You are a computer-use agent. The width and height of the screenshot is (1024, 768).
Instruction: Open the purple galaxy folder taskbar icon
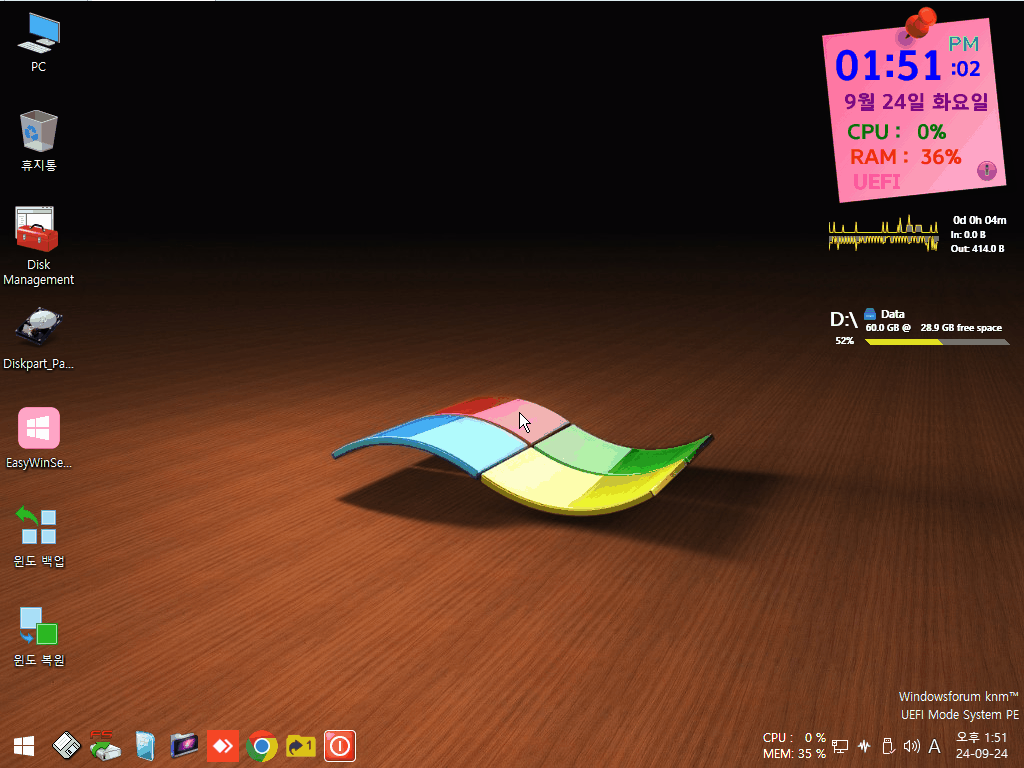click(x=184, y=746)
